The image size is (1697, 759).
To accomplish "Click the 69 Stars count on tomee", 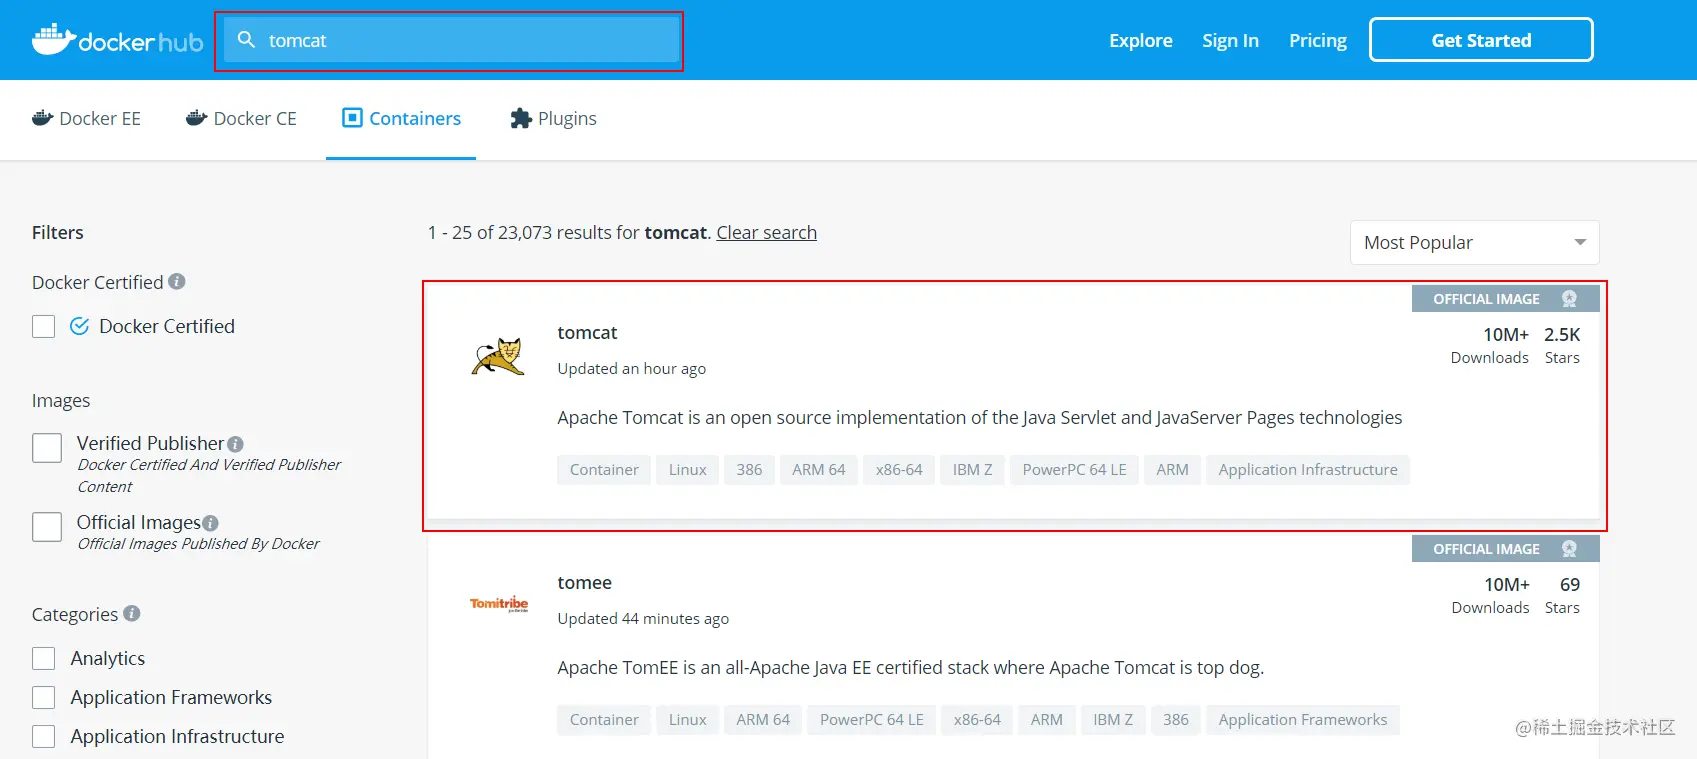I will click(x=1563, y=595).
